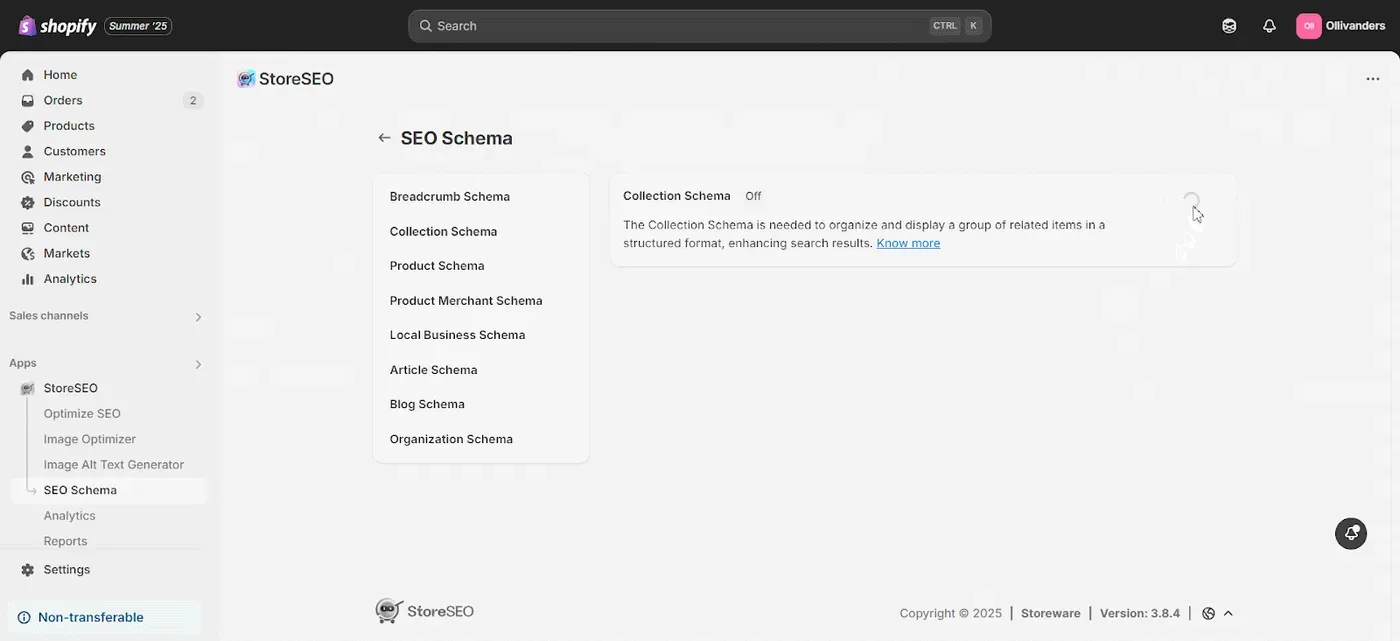Open Products in the sidebar

coord(69,126)
